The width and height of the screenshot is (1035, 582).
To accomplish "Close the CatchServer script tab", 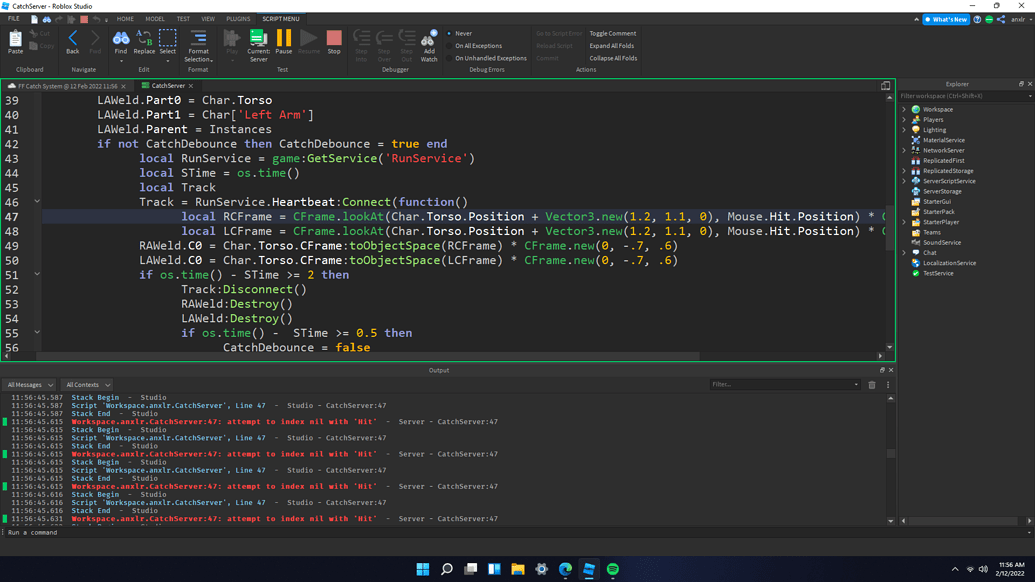I will [x=191, y=86].
